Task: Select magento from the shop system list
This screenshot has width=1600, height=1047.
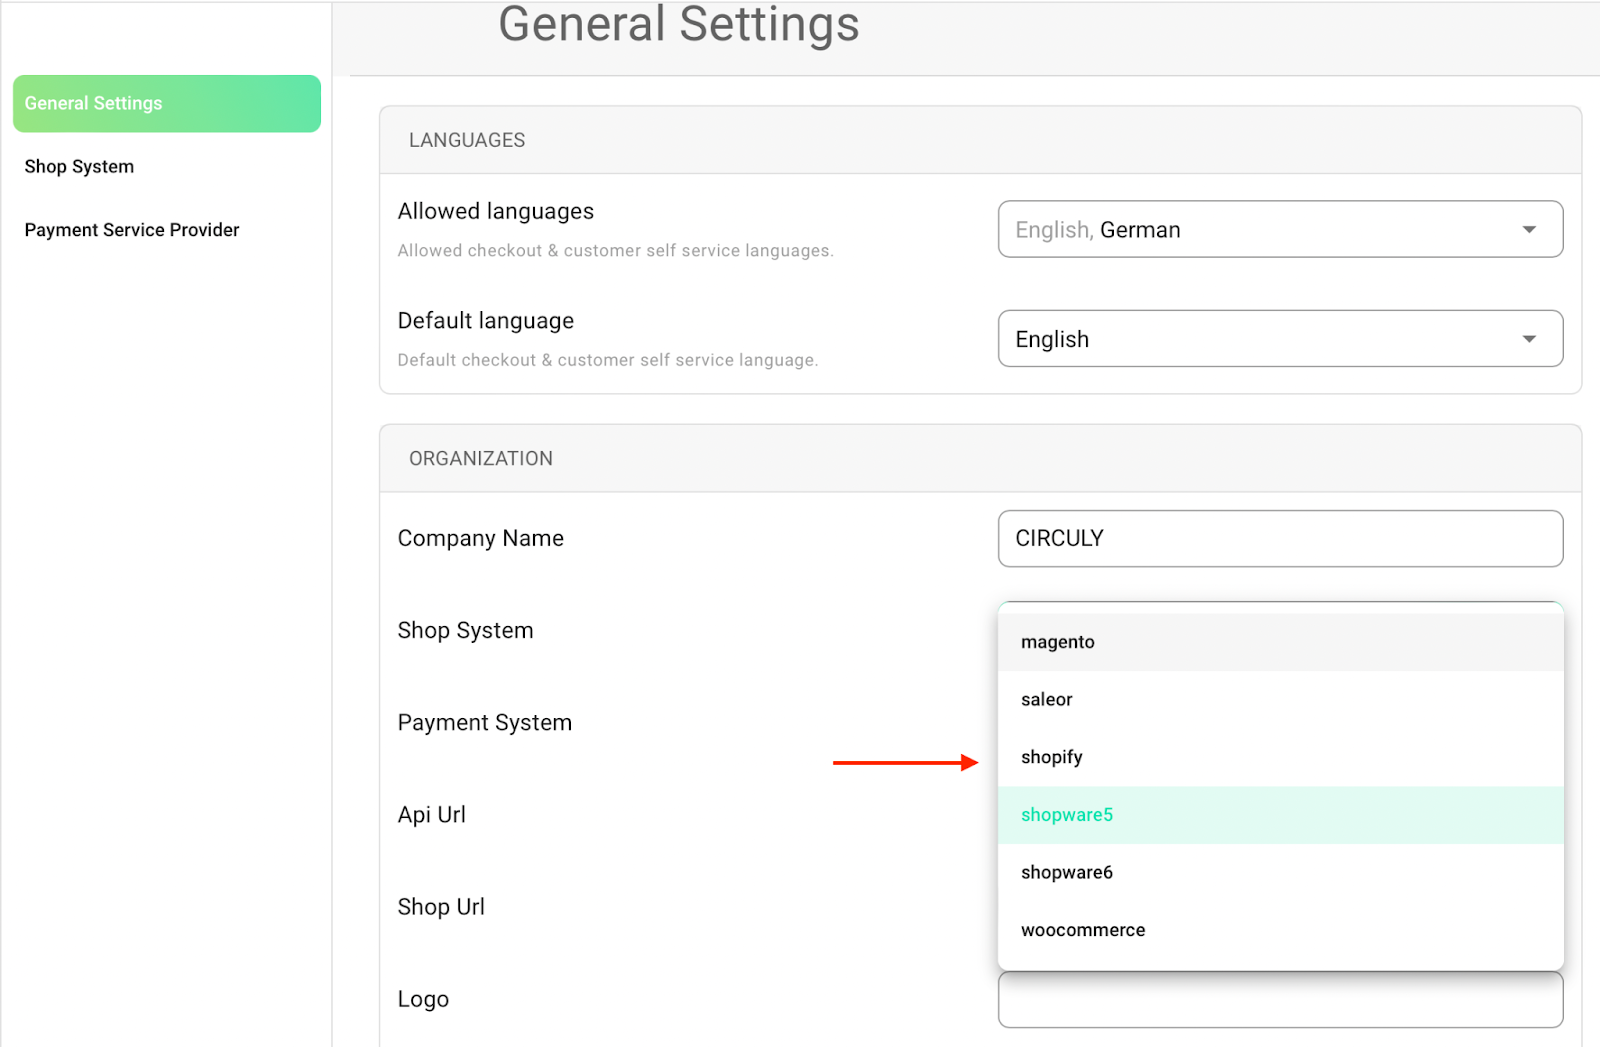Action: tap(1280, 642)
